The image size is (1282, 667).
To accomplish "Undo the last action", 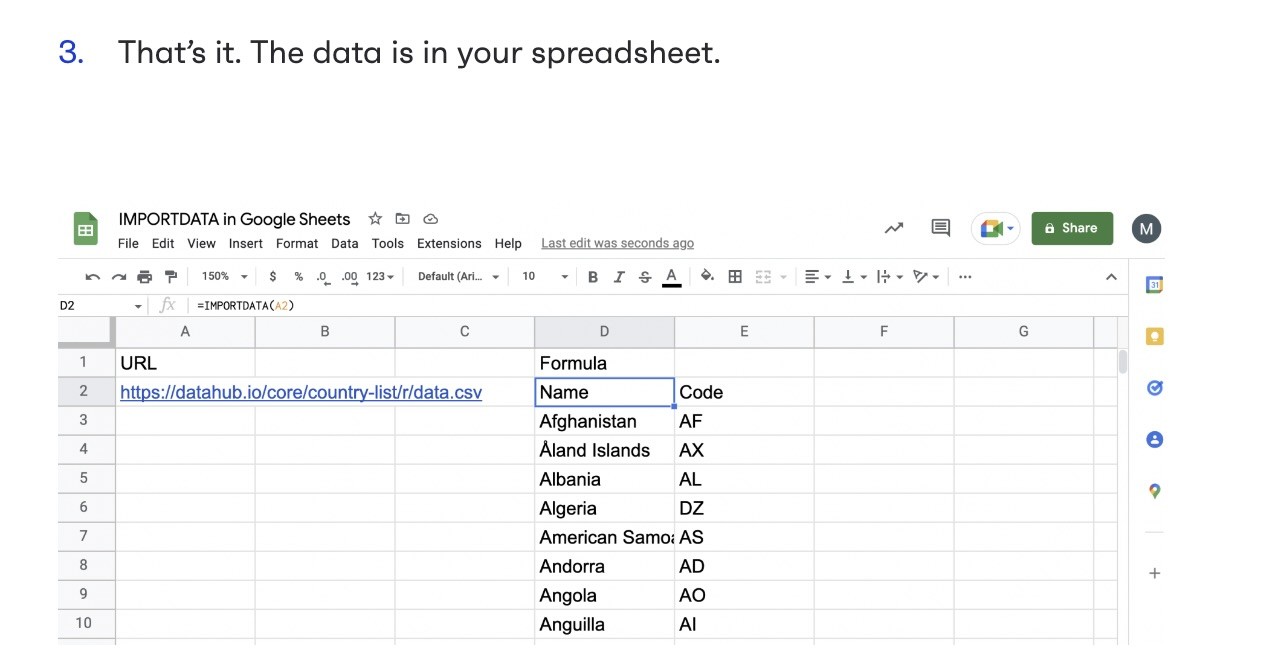I will pos(91,276).
